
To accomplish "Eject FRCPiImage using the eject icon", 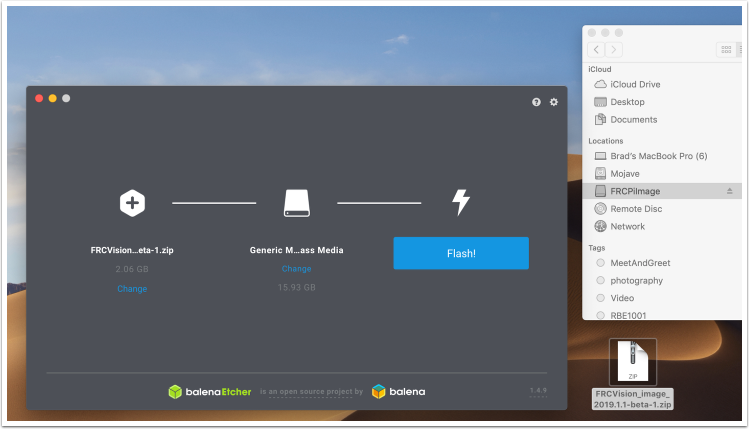I will [729, 191].
